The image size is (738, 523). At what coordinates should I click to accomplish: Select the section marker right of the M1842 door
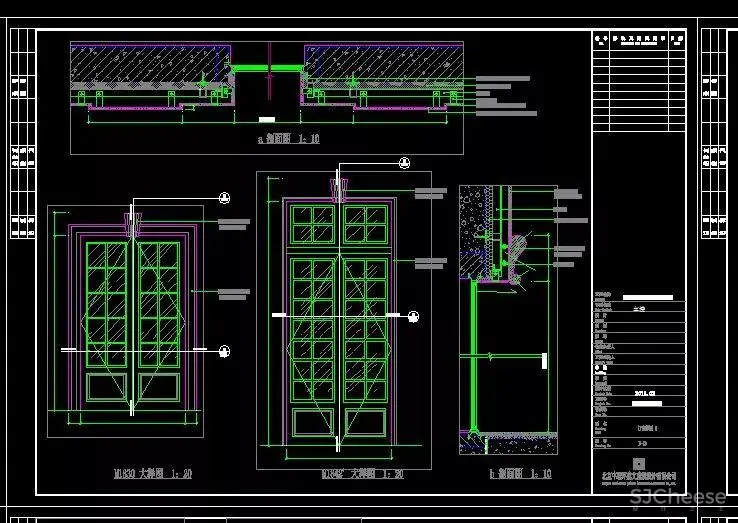click(411, 316)
